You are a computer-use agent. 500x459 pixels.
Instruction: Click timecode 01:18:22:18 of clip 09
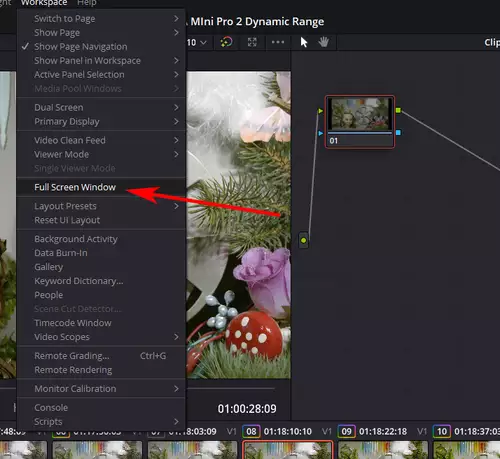(x=383, y=431)
